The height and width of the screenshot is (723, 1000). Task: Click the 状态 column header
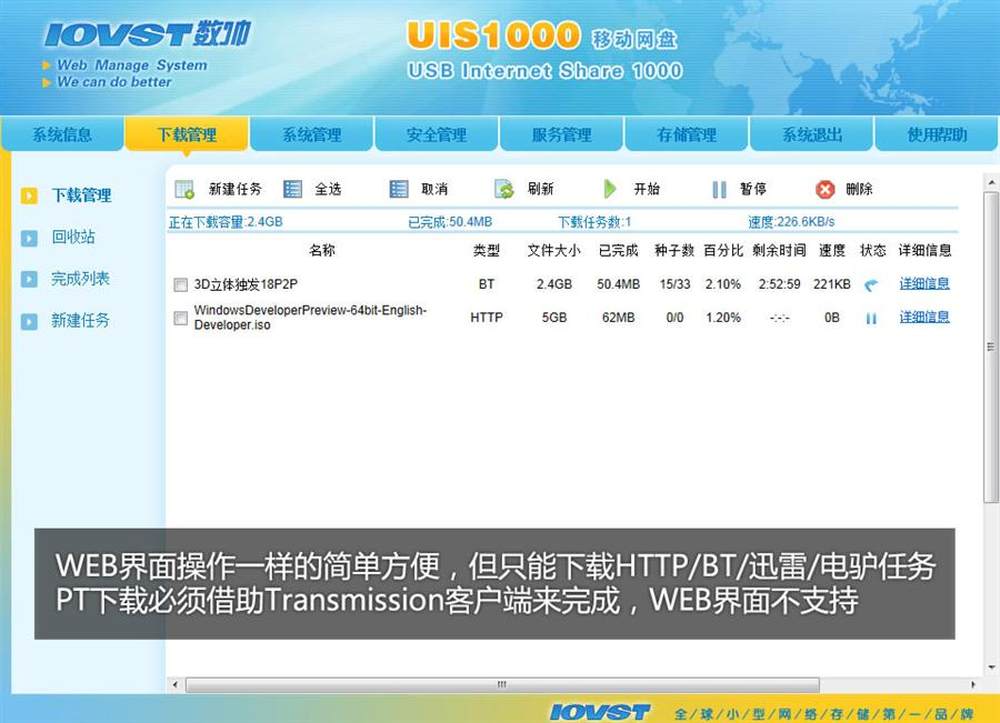(x=872, y=250)
